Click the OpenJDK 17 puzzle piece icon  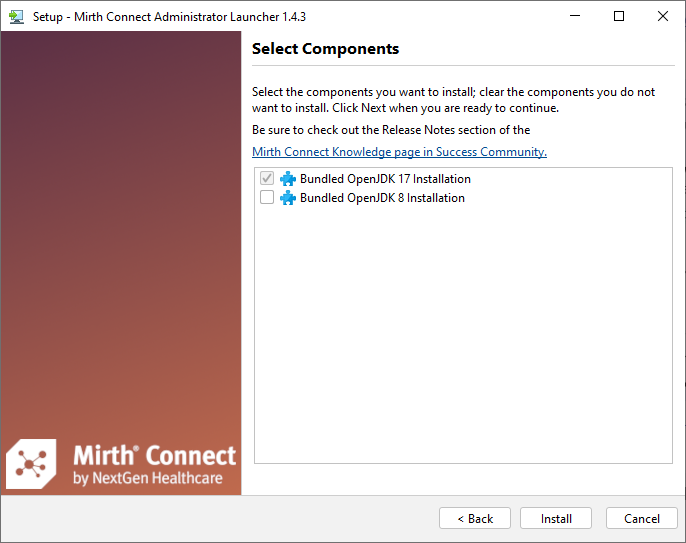tap(288, 179)
